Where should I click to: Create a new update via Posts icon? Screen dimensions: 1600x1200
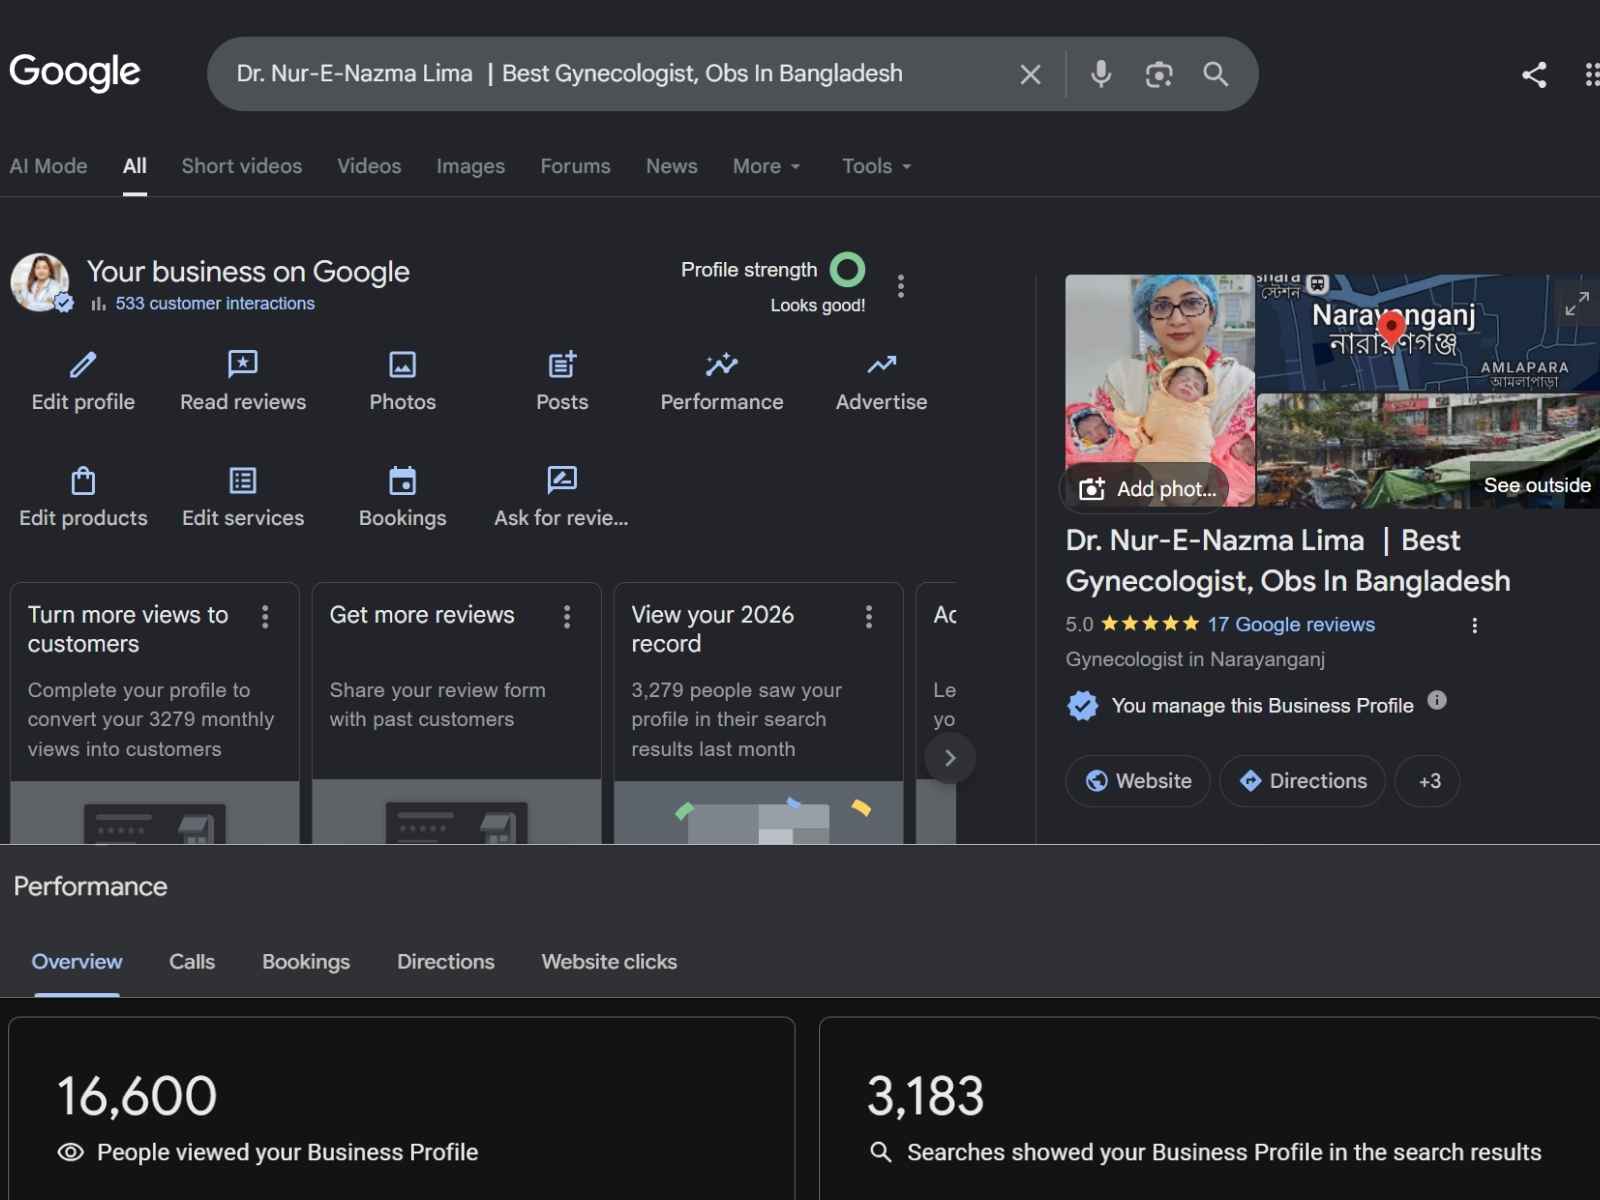562,365
